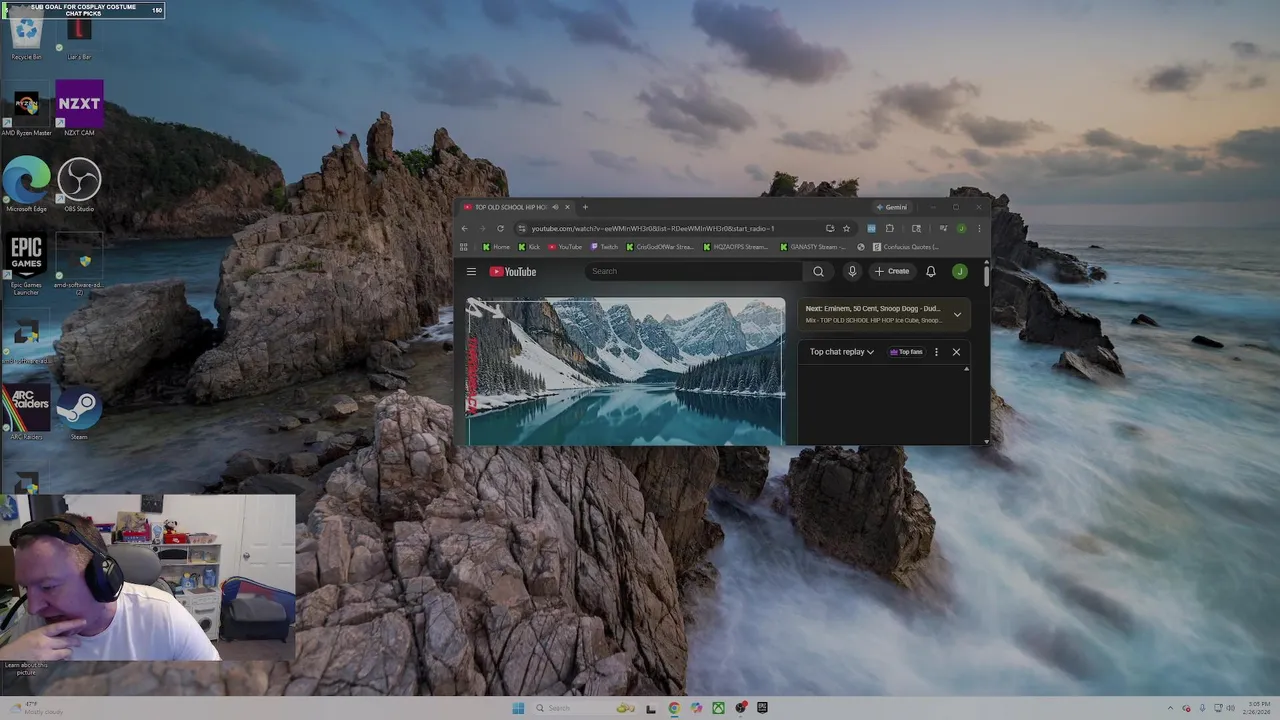Click the Chrome address bar URL
Image resolution: width=1280 pixels, height=720 pixels.
coord(652,228)
